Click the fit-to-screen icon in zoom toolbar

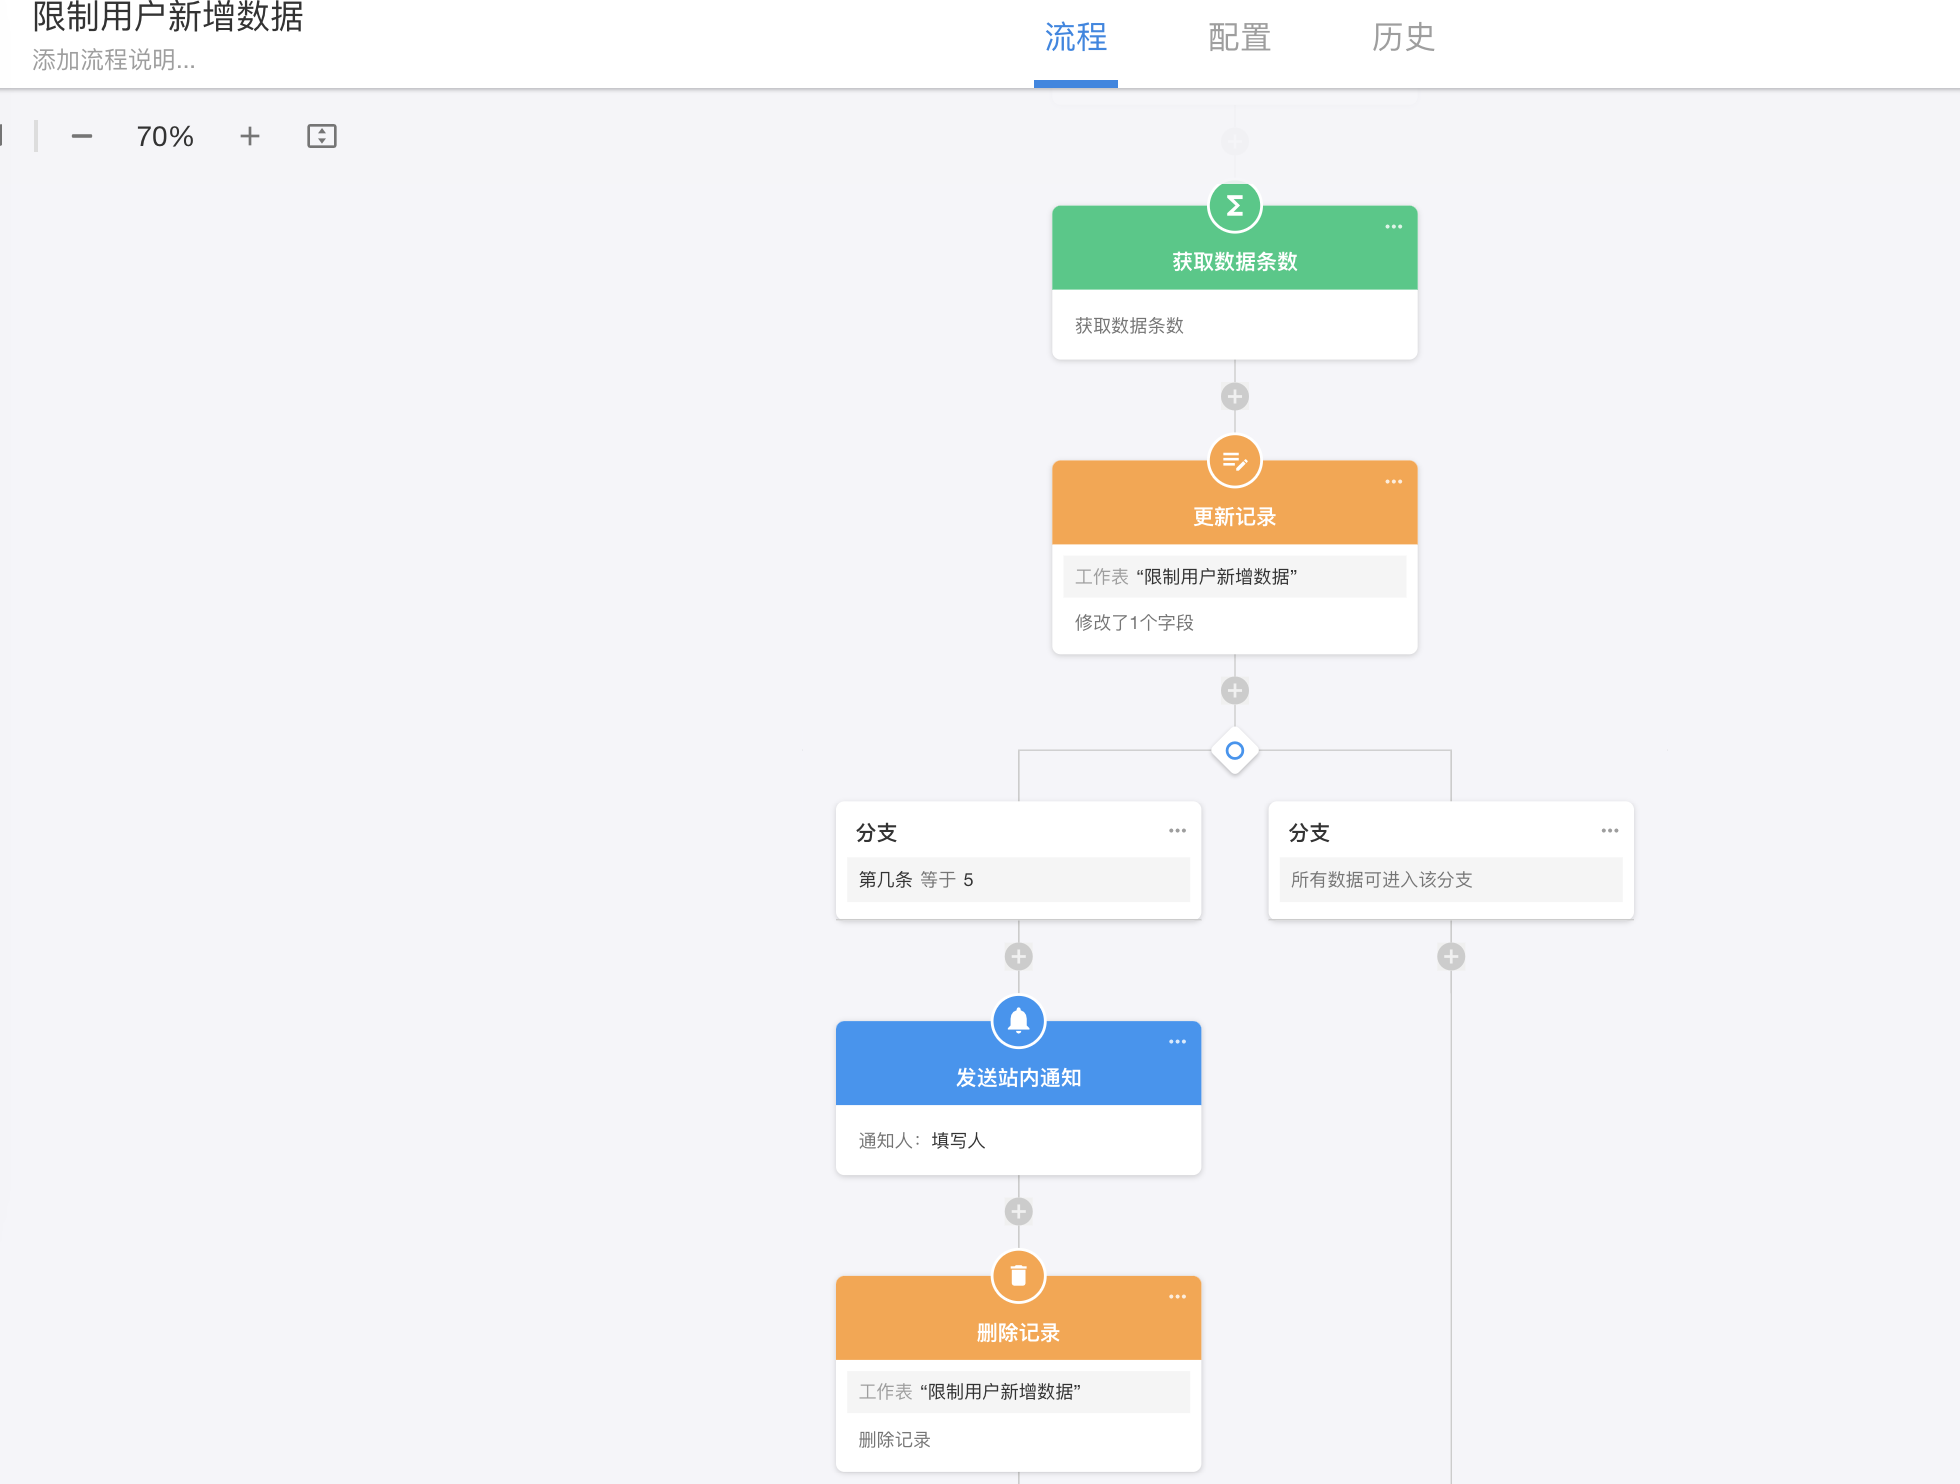coord(321,136)
